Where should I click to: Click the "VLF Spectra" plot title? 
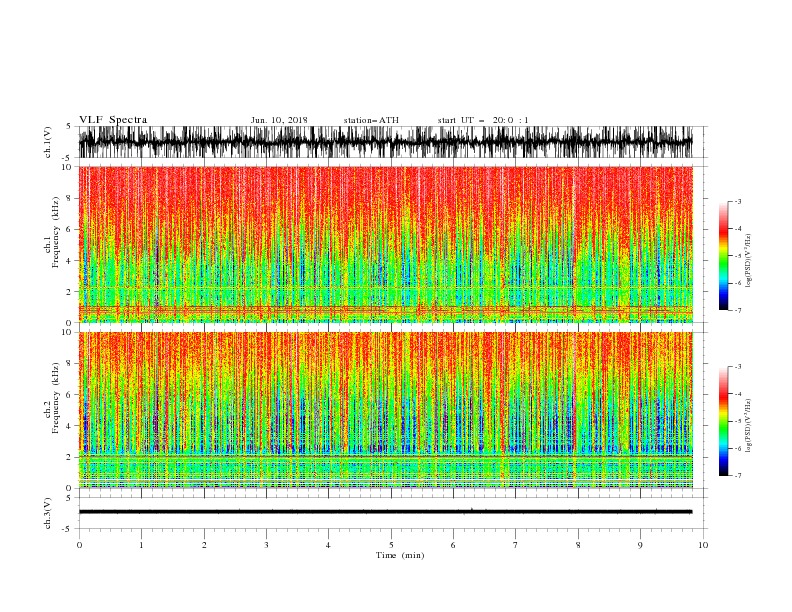coord(113,120)
